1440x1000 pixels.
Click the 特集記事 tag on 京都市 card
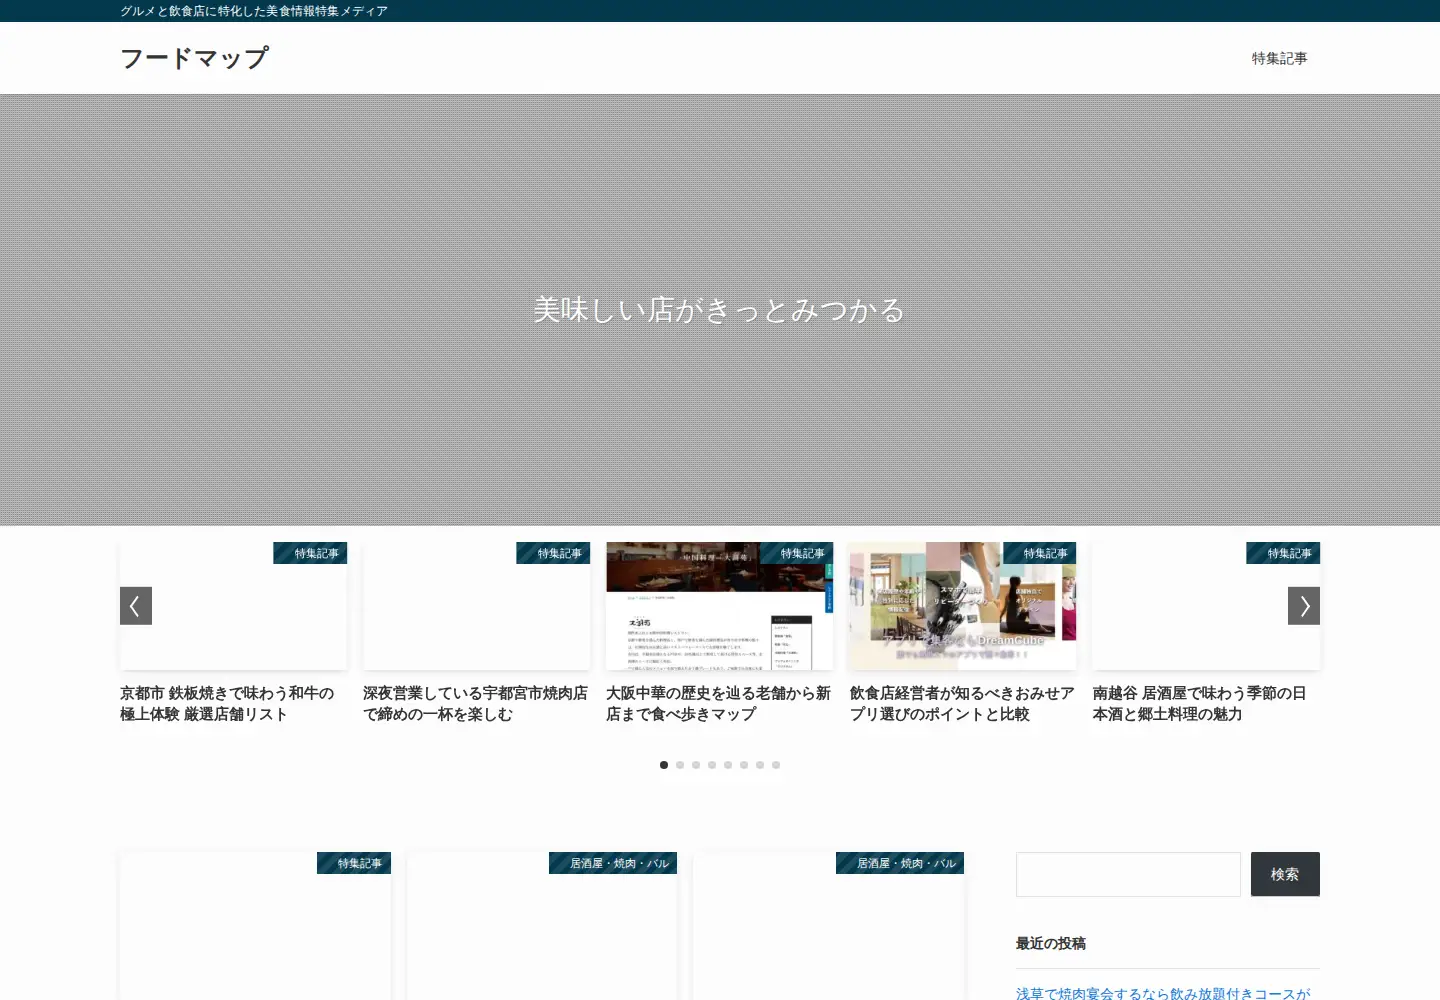point(311,553)
